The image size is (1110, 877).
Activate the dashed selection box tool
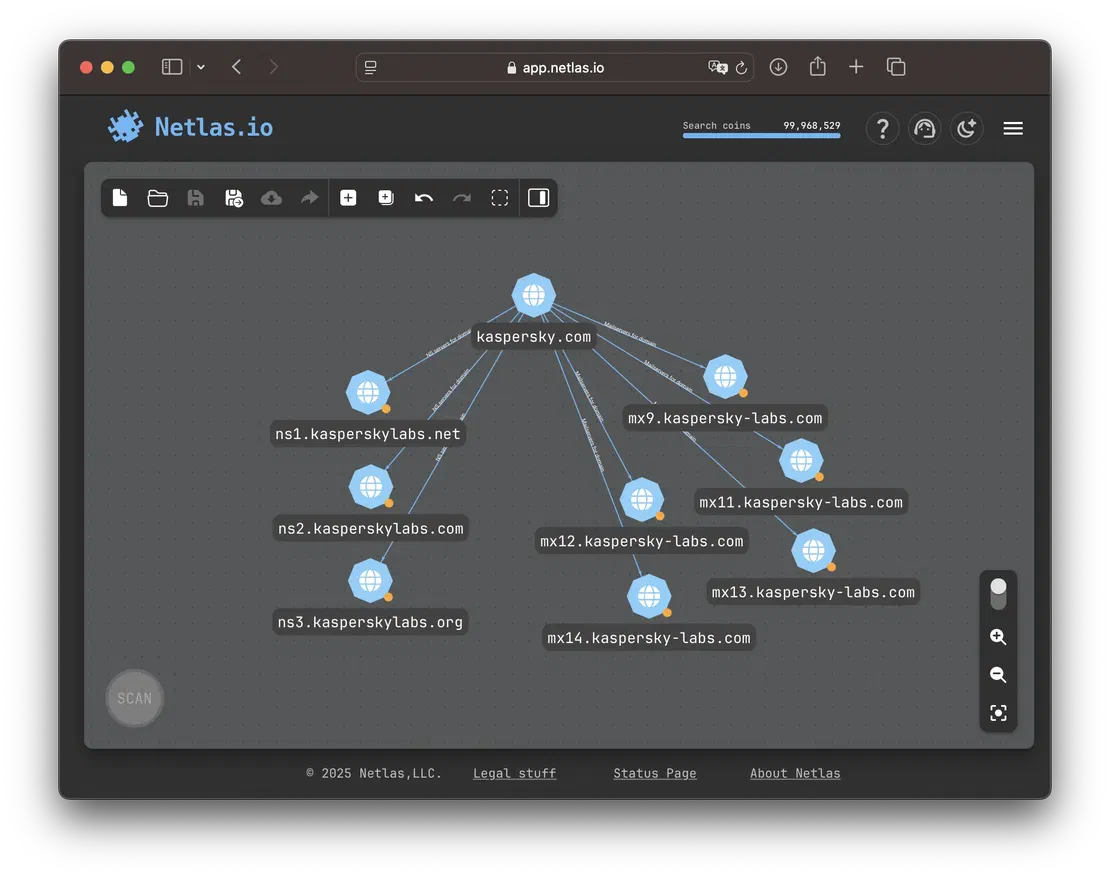pyautogui.click(x=500, y=197)
